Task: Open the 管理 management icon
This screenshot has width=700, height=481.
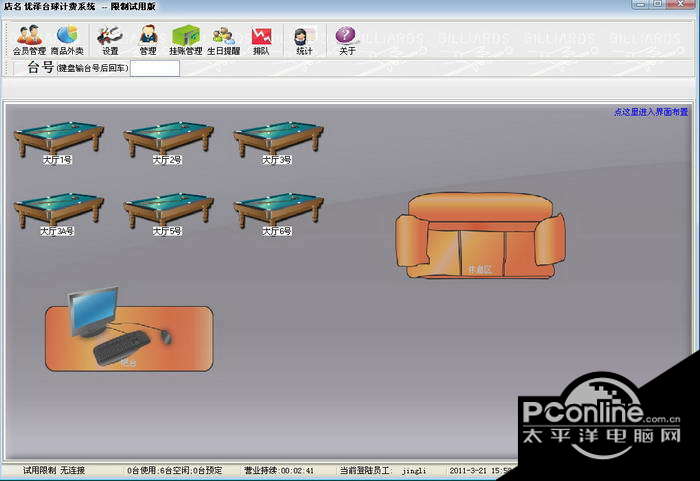Action: click(148, 40)
